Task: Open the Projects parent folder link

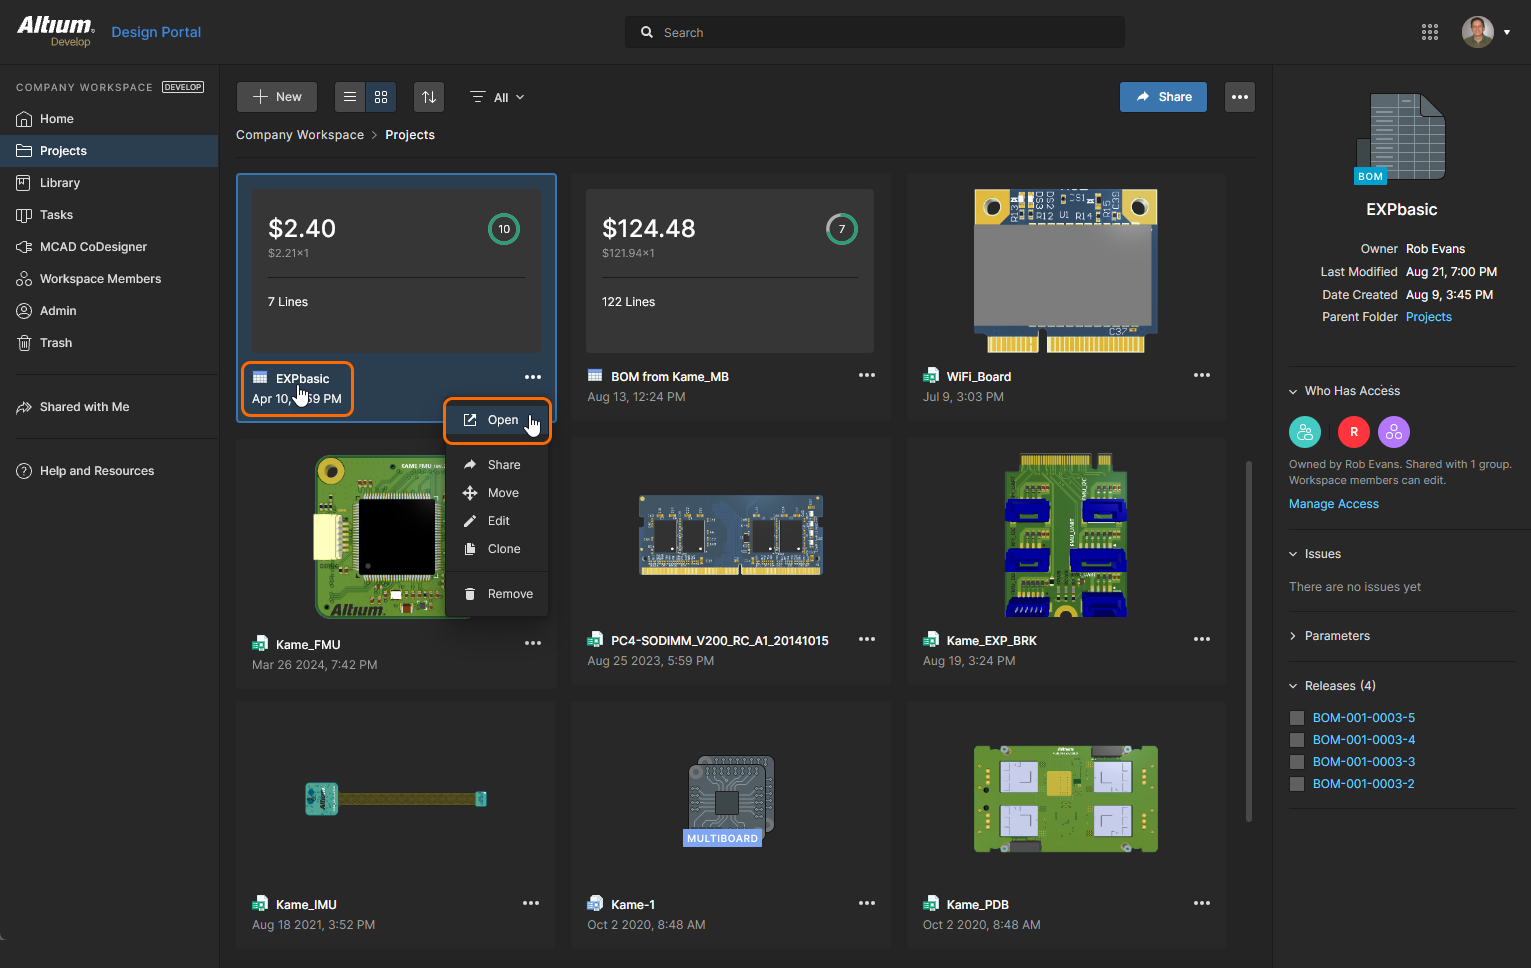Action: [1429, 317]
